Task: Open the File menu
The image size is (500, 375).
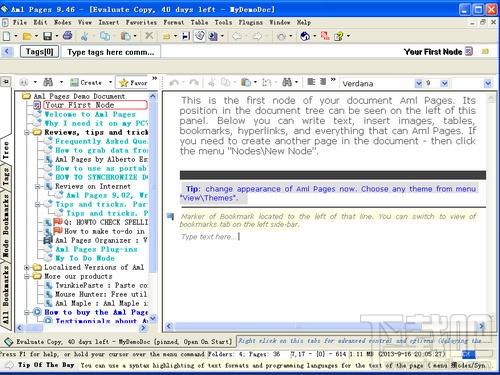Action: tap(20, 22)
